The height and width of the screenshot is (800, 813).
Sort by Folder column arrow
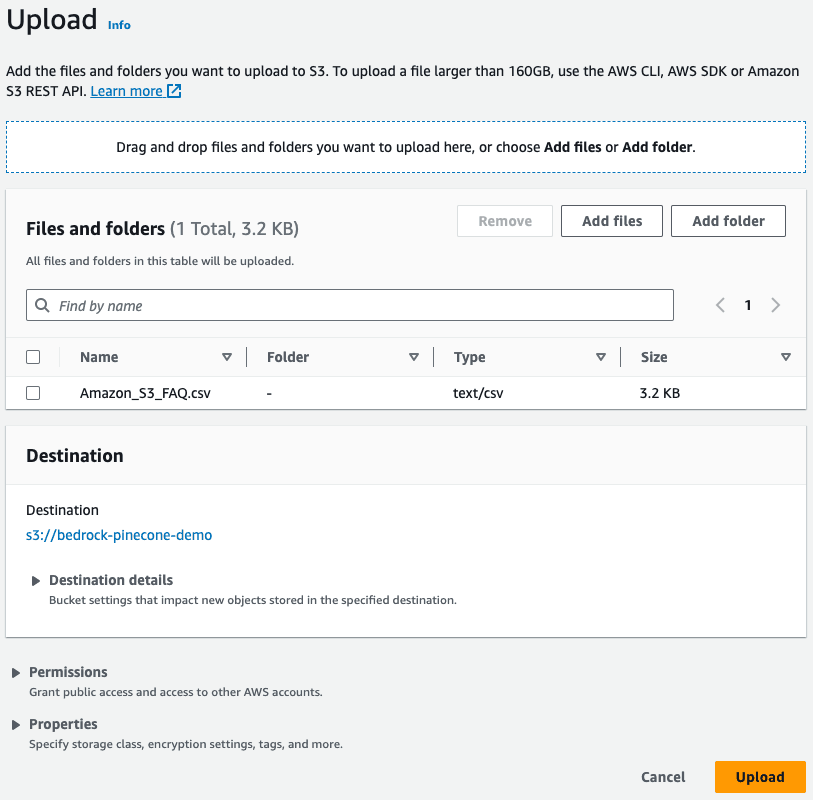[x=414, y=357]
